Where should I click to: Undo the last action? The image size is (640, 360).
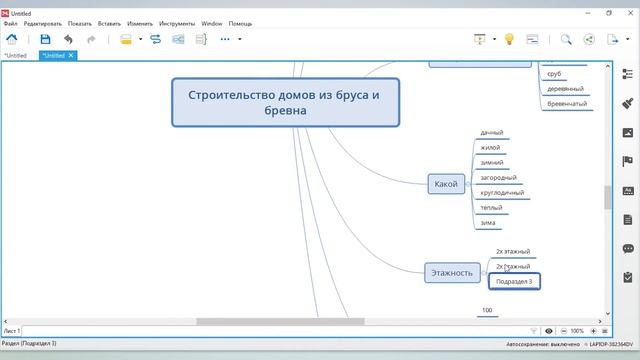point(68,39)
